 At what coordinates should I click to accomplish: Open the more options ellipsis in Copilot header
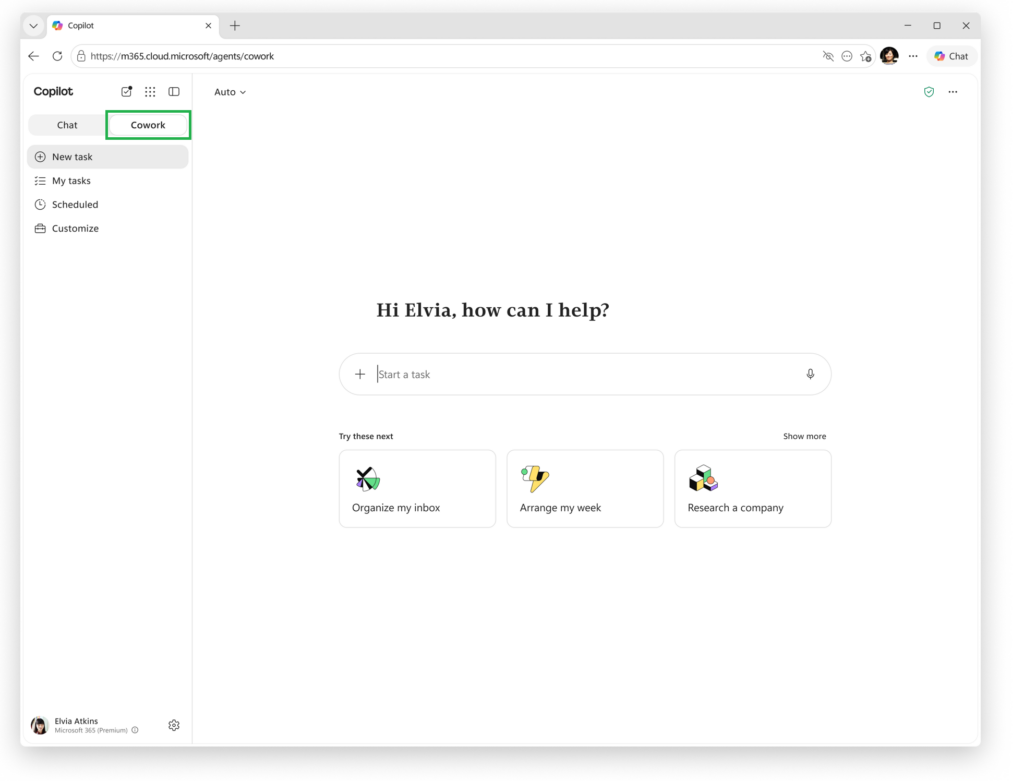(x=953, y=92)
